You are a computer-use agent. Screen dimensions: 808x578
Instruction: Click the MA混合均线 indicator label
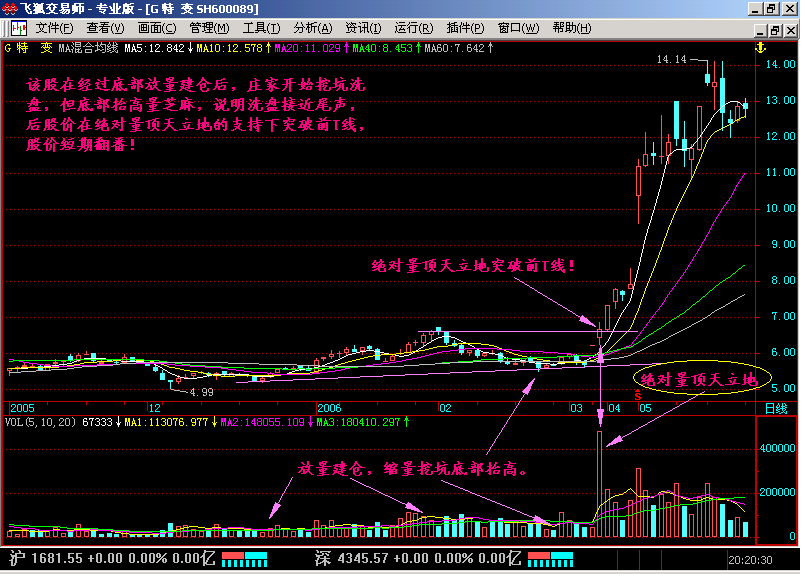pos(88,47)
